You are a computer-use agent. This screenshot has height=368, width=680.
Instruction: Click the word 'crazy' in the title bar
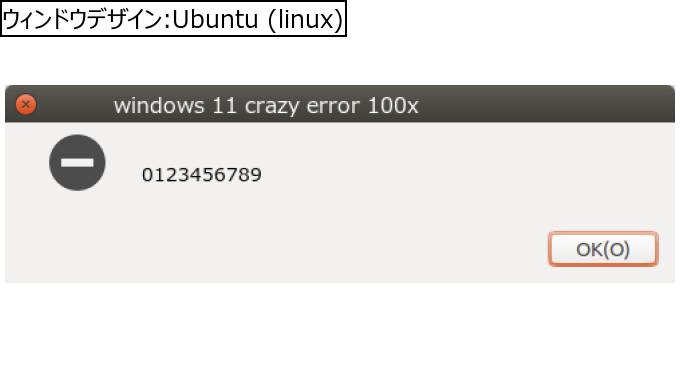coord(271,107)
